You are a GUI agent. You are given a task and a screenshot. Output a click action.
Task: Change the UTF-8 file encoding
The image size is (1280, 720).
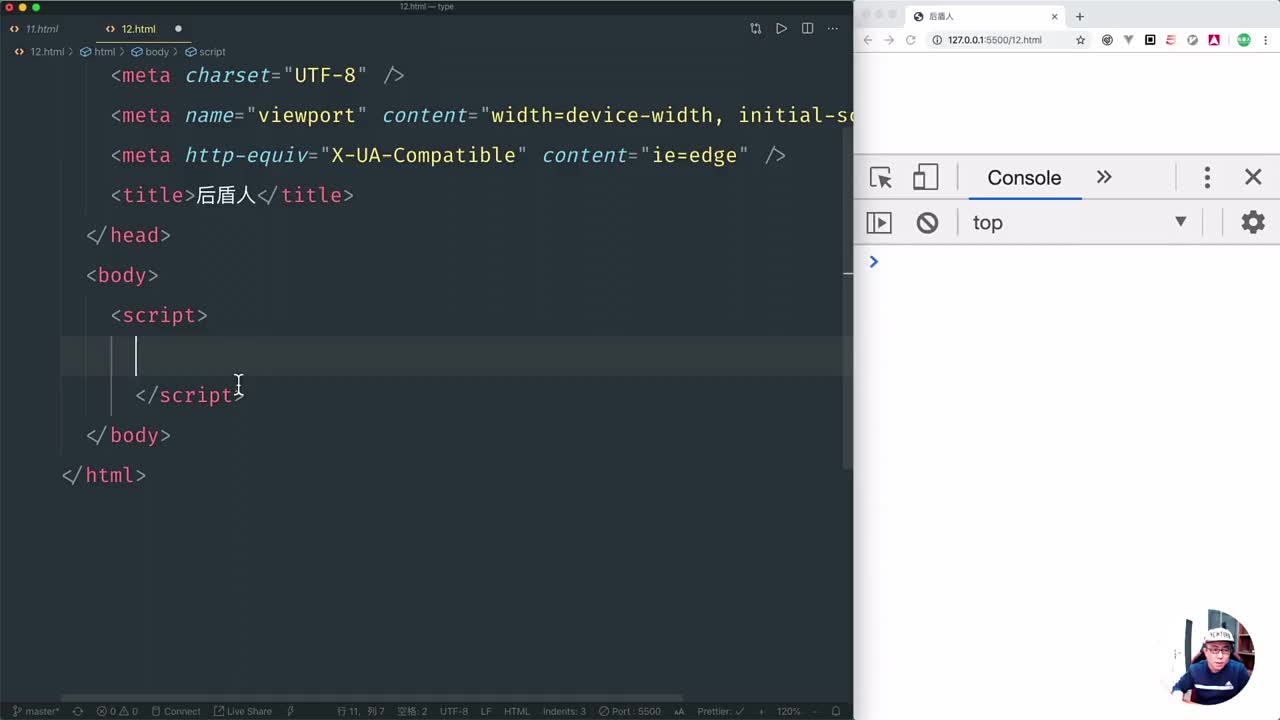click(454, 711)
